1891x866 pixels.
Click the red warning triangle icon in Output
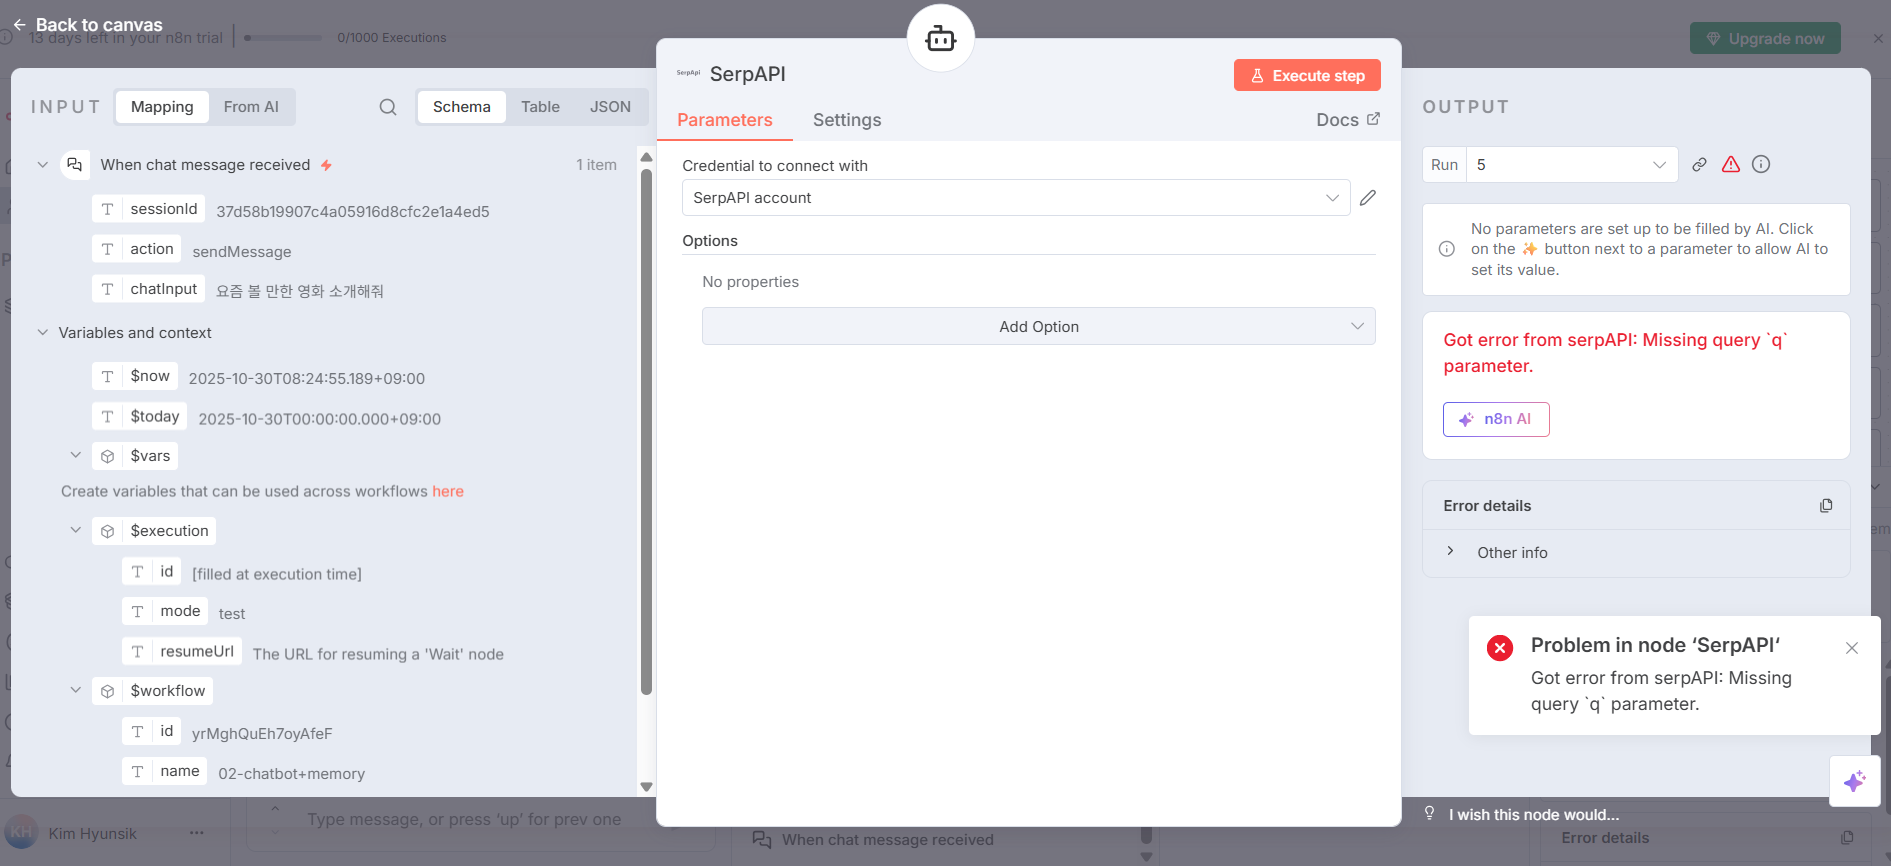[1731, 165]
